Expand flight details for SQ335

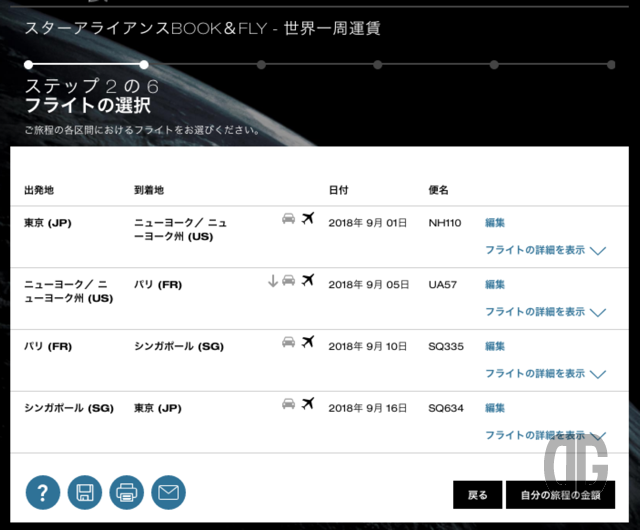click(x=545, y=374)
